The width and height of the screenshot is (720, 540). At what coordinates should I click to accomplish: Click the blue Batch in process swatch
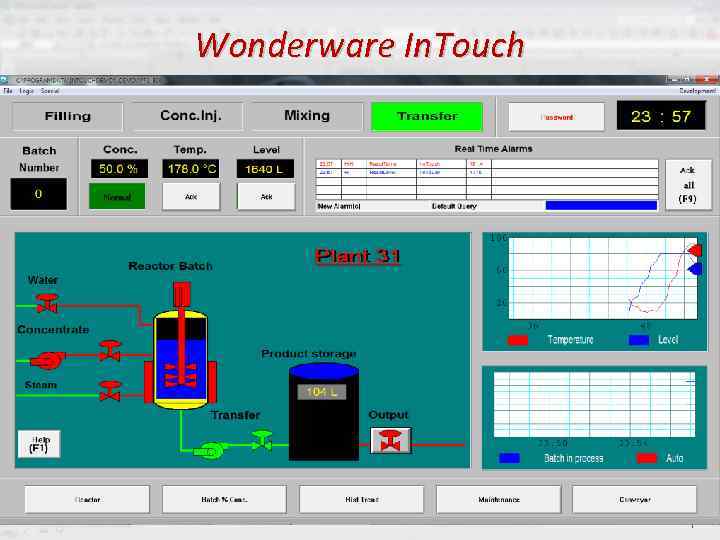tap(509, 458)
